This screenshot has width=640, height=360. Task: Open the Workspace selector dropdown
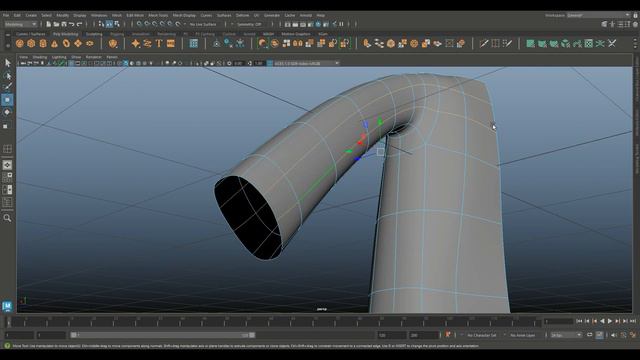(x=598, y=15)
